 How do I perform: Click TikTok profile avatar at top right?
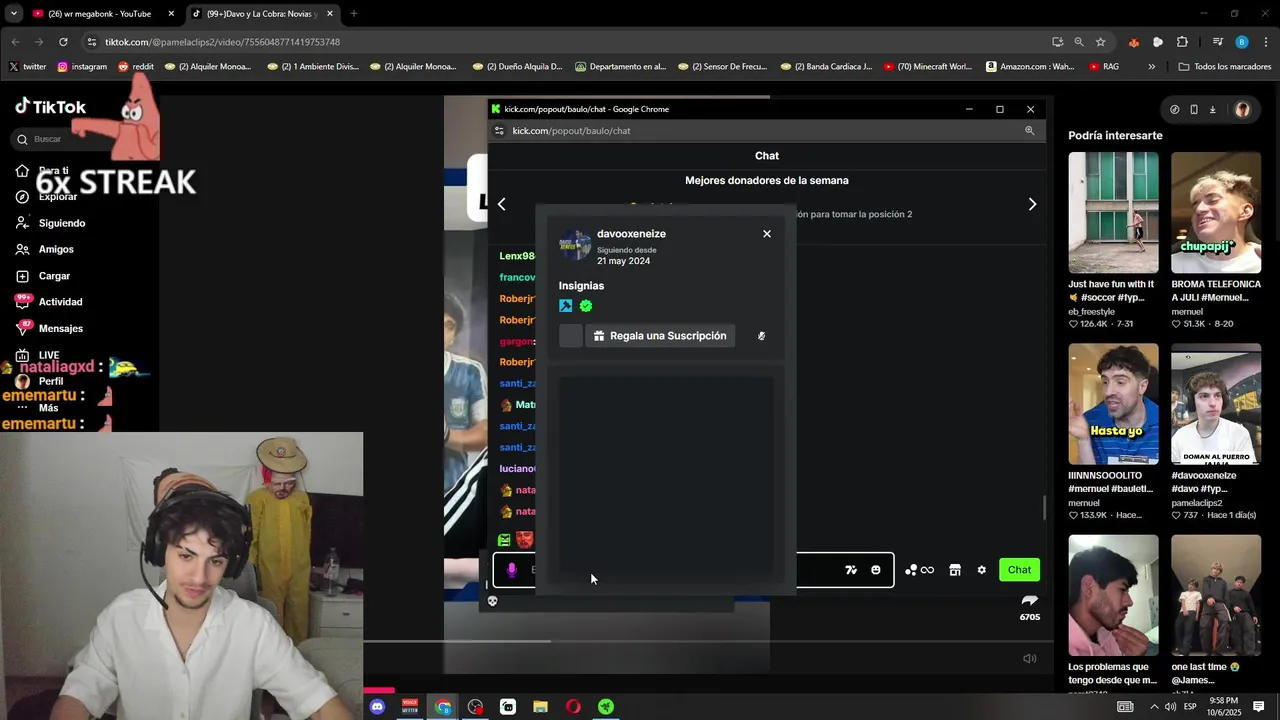[x=1242, y=110]
